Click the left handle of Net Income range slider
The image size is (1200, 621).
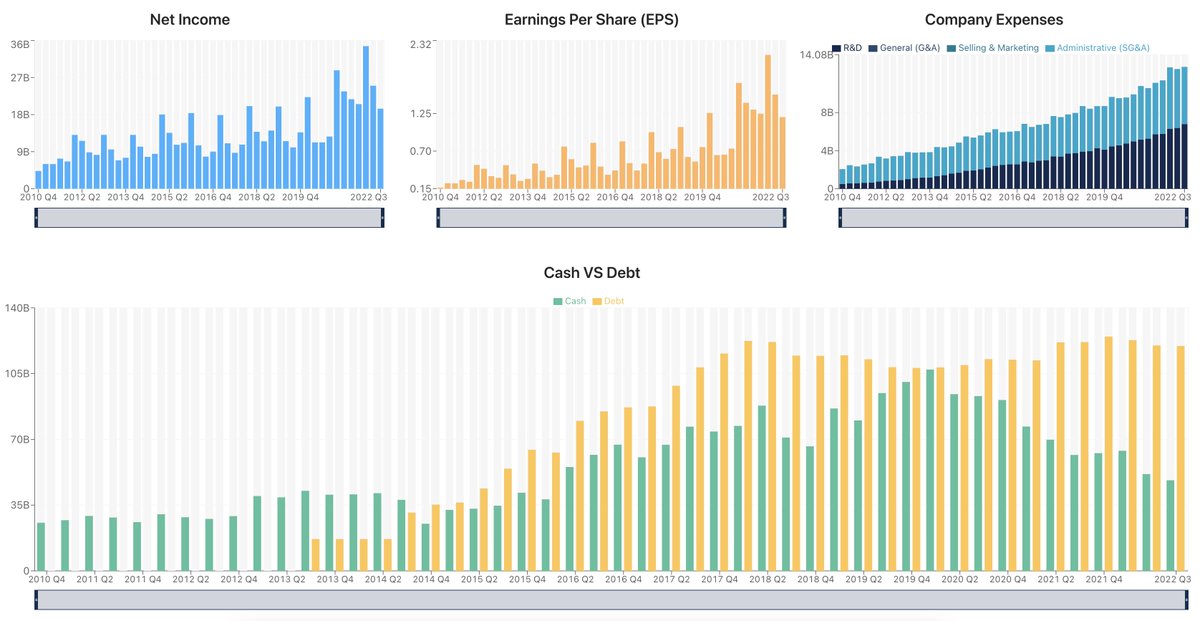click(36, 218)
